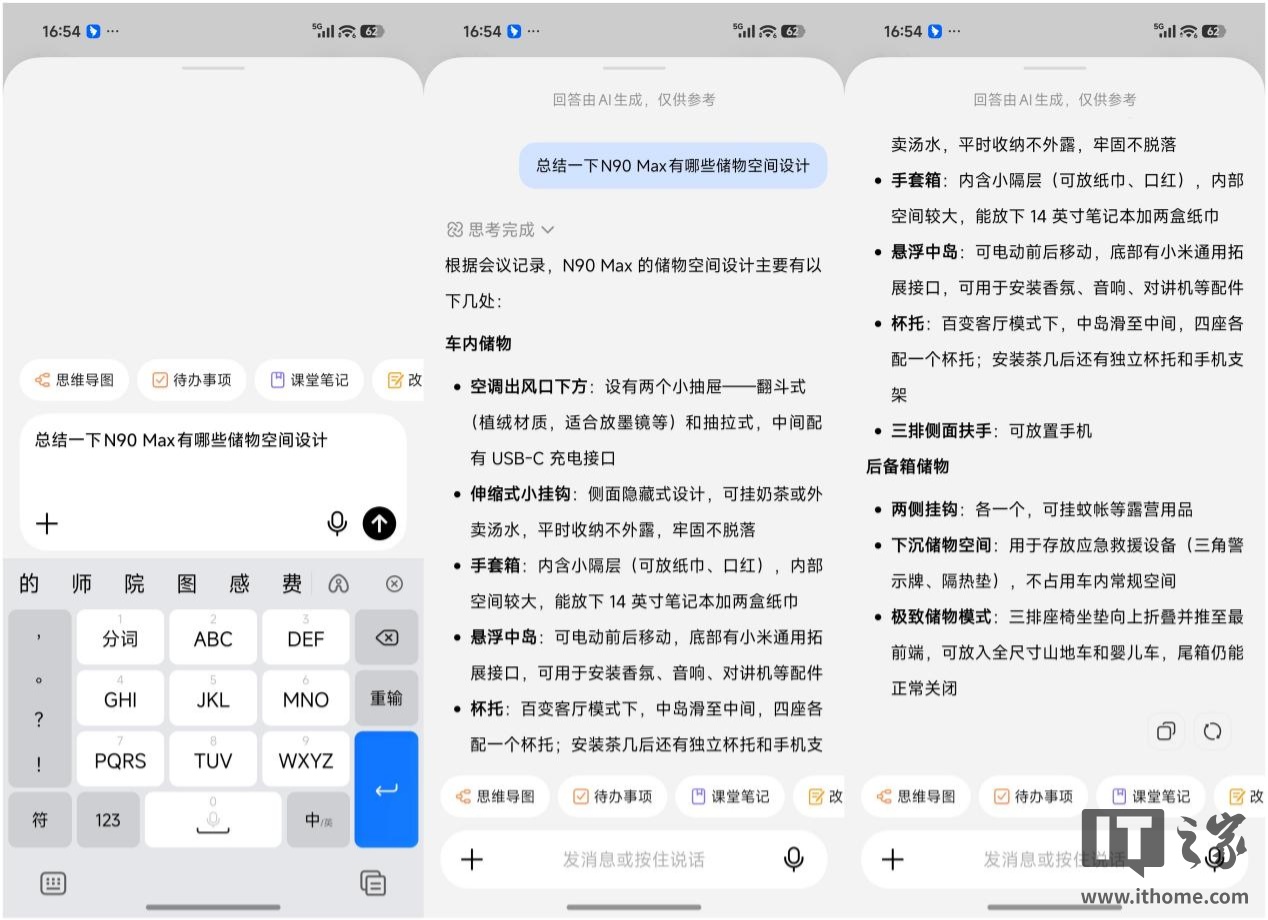1268x920 pixels.
Task: Tap the 5G signal icon in right screen
Action: [x=1164, y=30]
